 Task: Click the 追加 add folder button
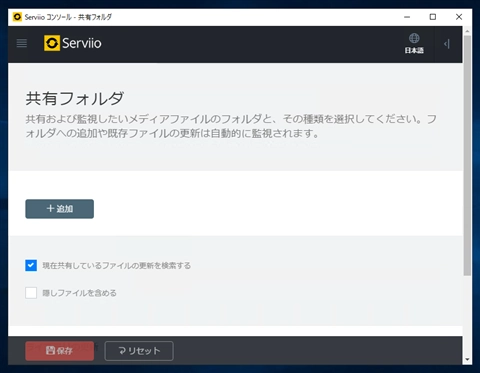(60, 209)
